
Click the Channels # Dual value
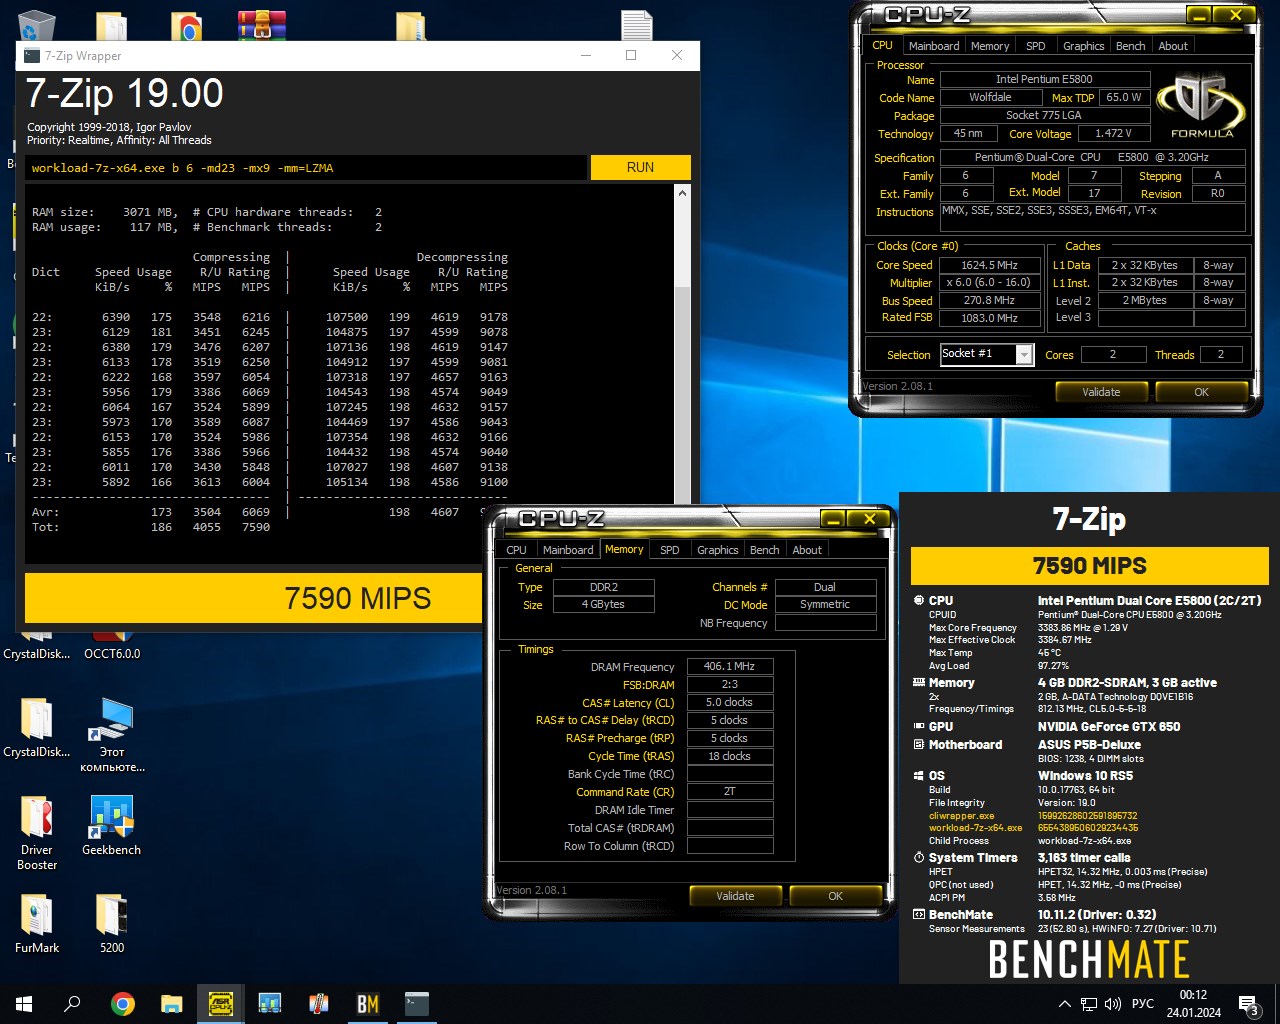(x=825, y=587)
